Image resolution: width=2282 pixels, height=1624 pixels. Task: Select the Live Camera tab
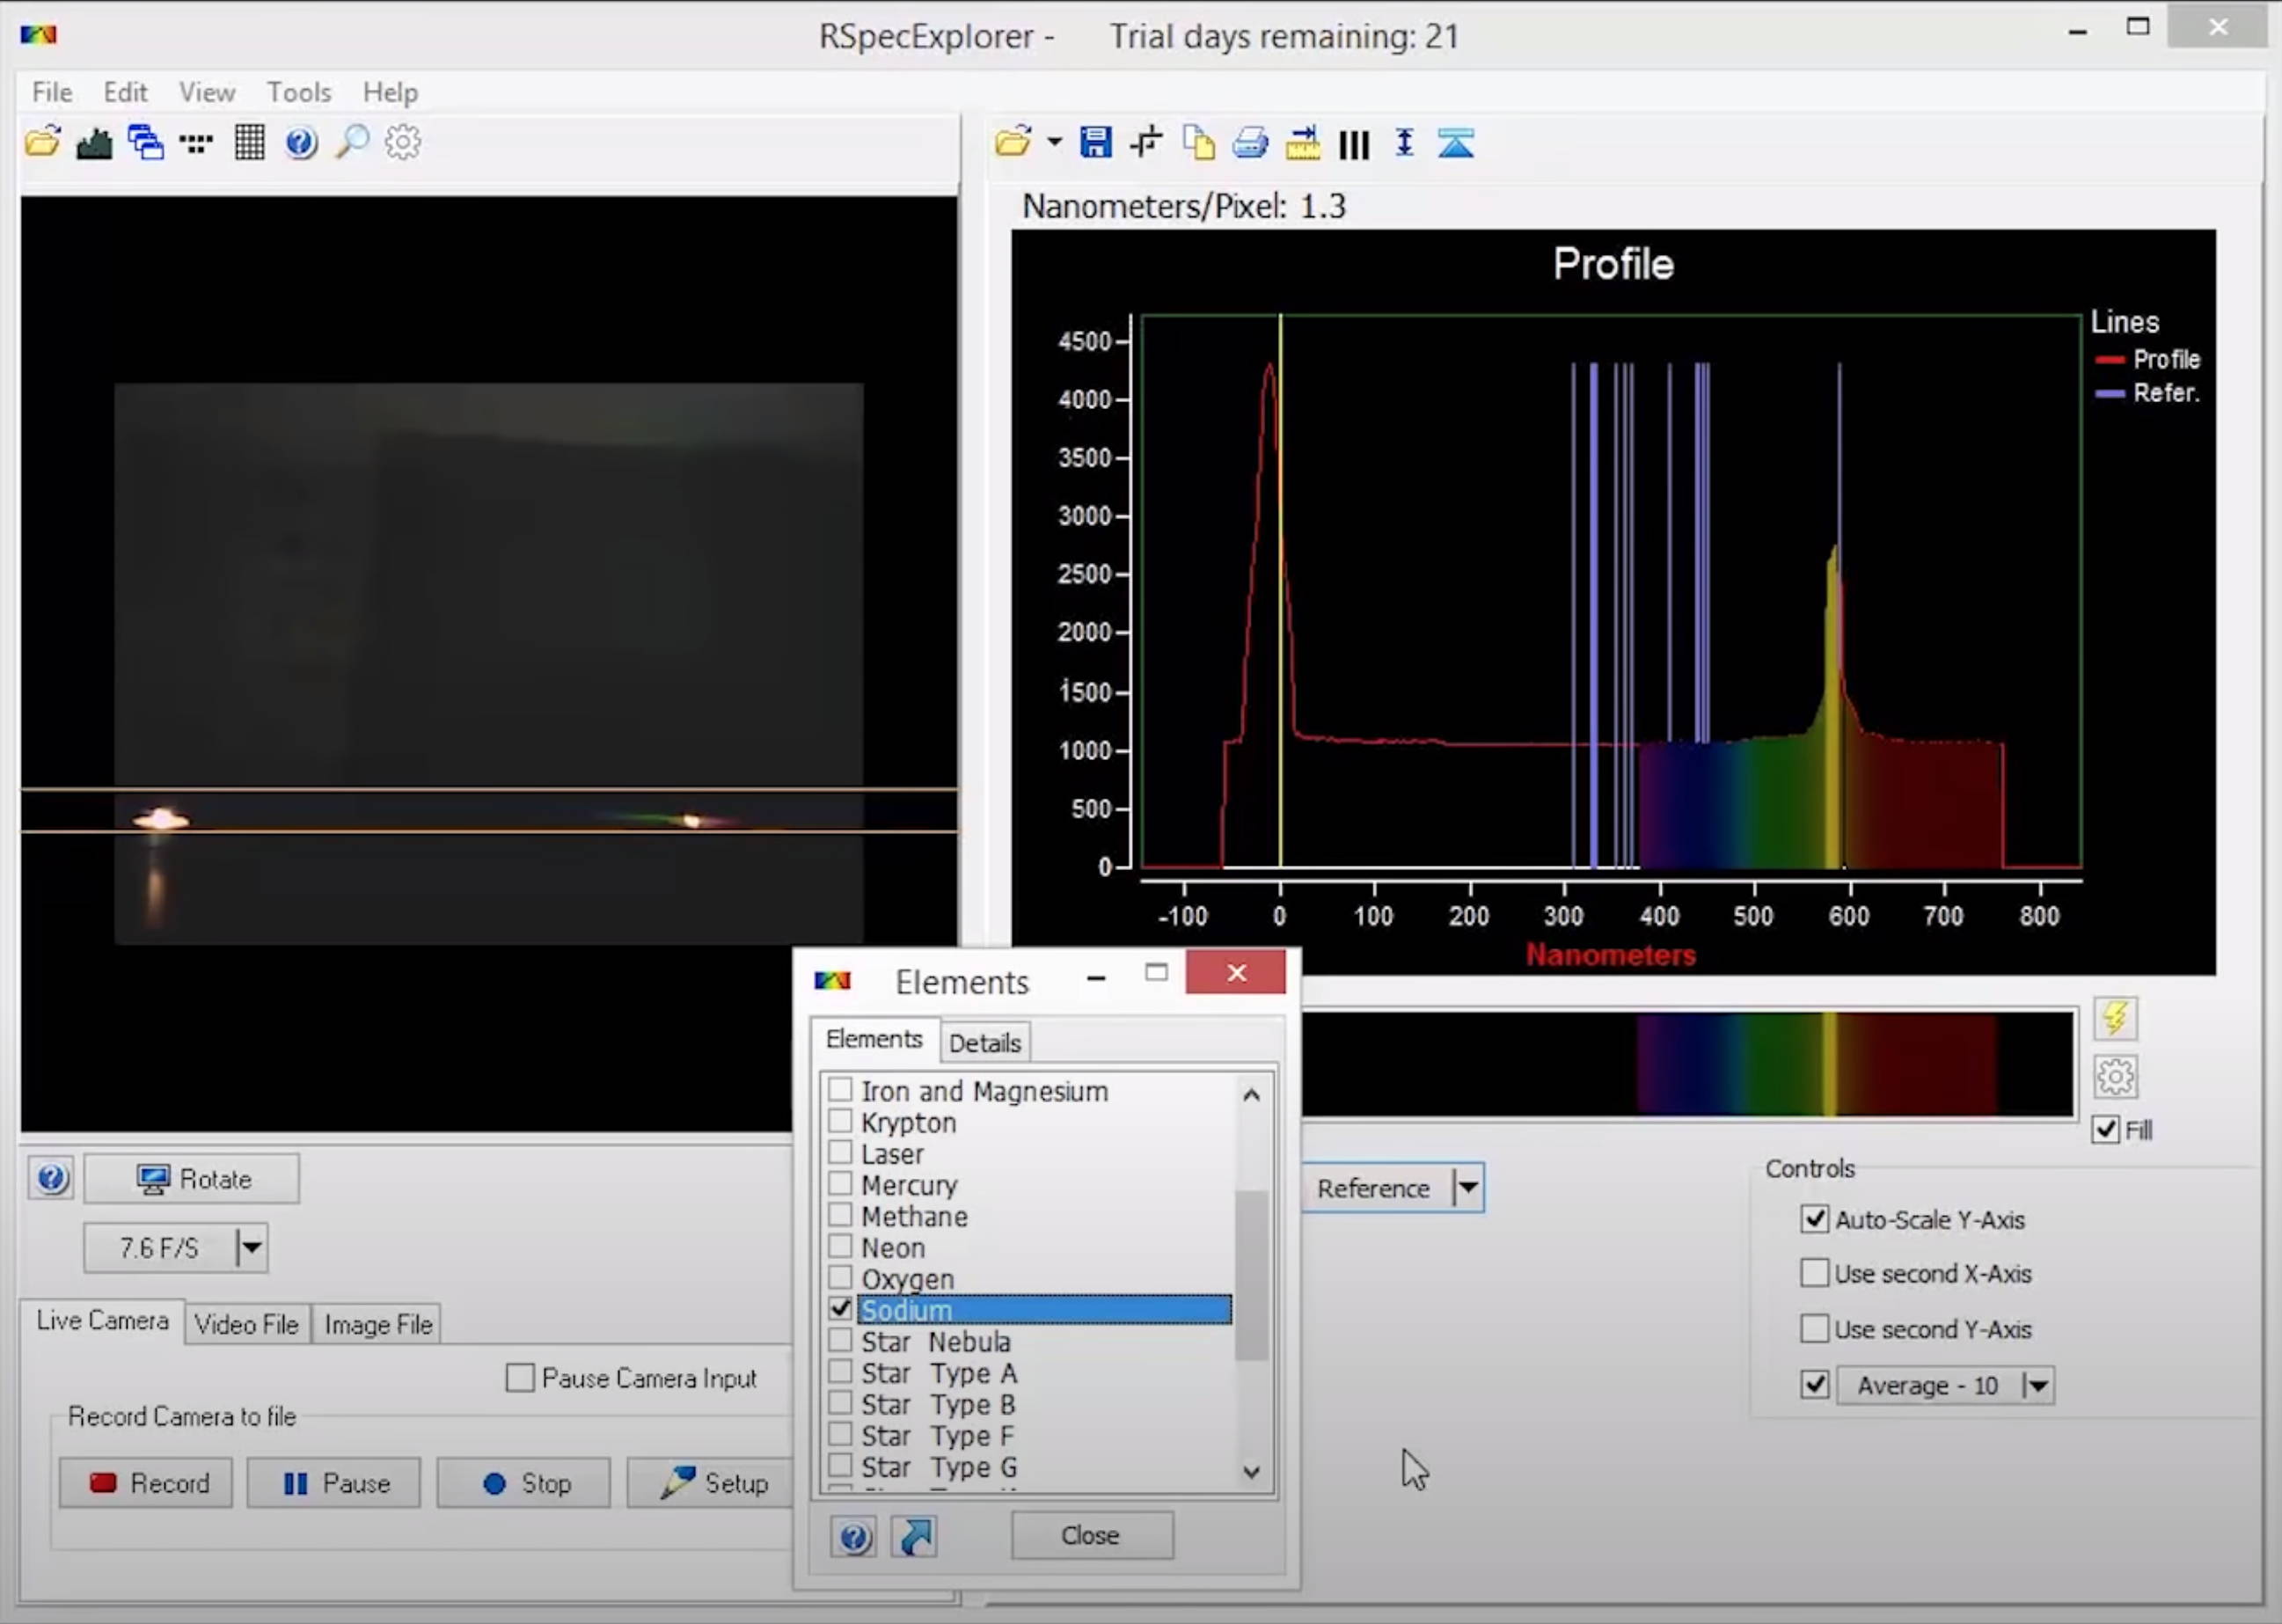tap(102, 1320)
